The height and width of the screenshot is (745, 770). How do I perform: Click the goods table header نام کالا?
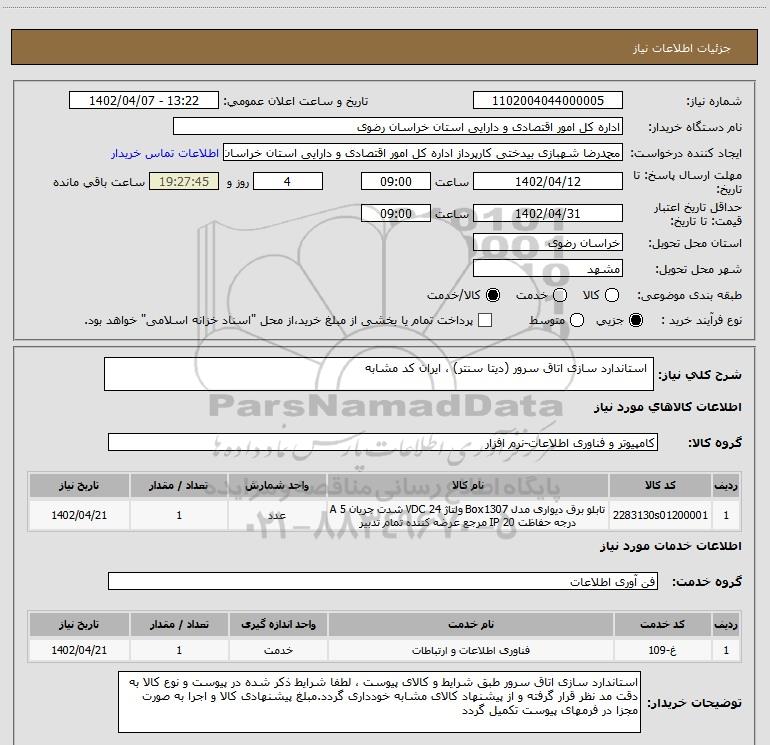468,485
